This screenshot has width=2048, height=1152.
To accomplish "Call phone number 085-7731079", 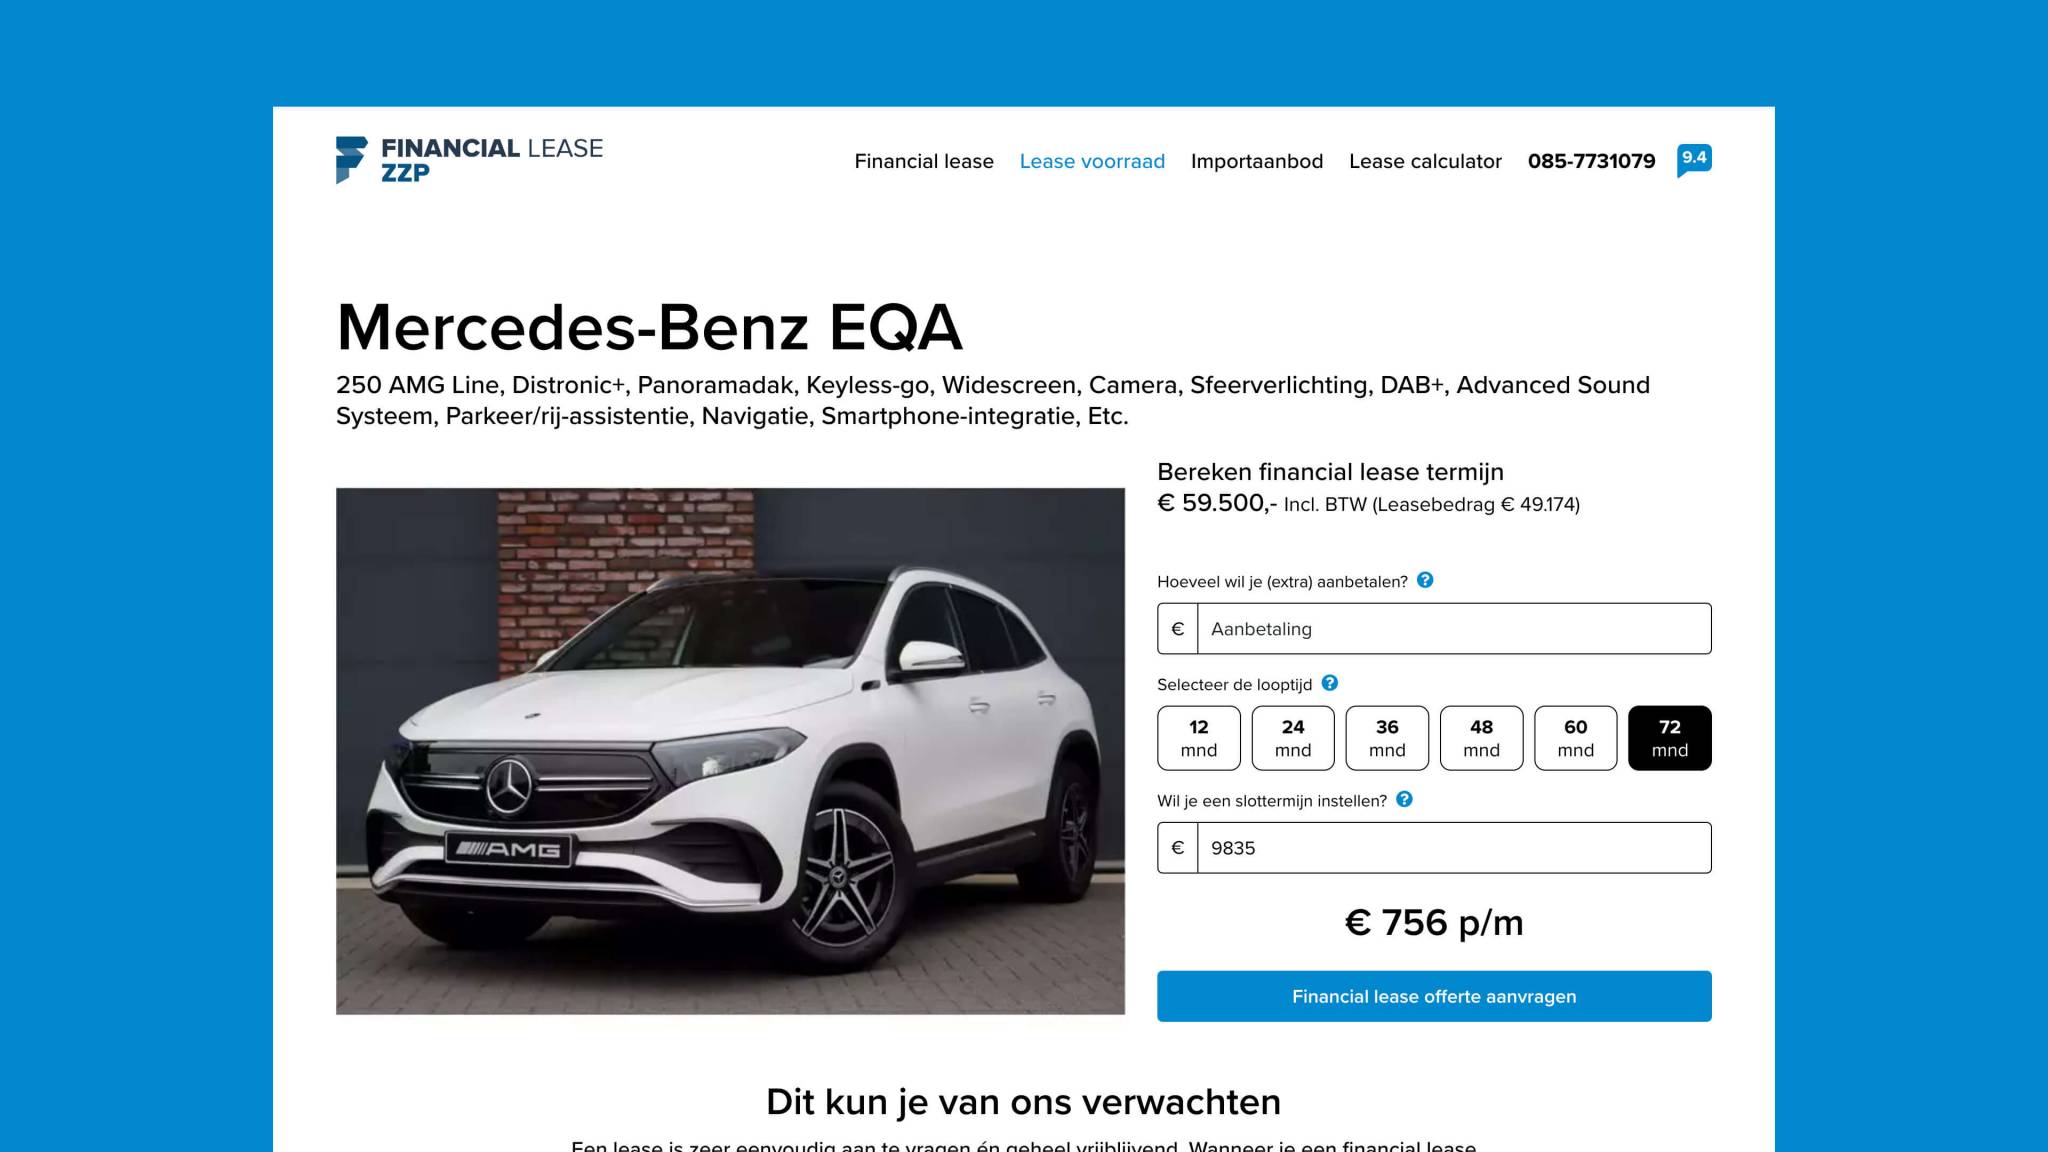I will click(x=1591, y=161).
